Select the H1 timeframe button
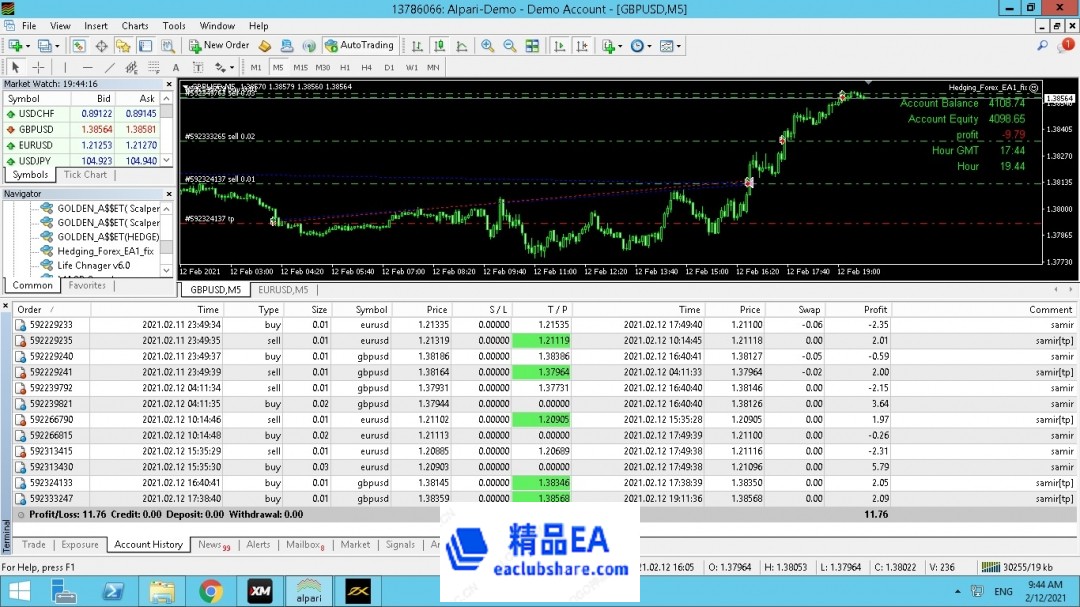Image resolution: width=1080 pixels, height=607 pixels. click(x=345, y=68)
